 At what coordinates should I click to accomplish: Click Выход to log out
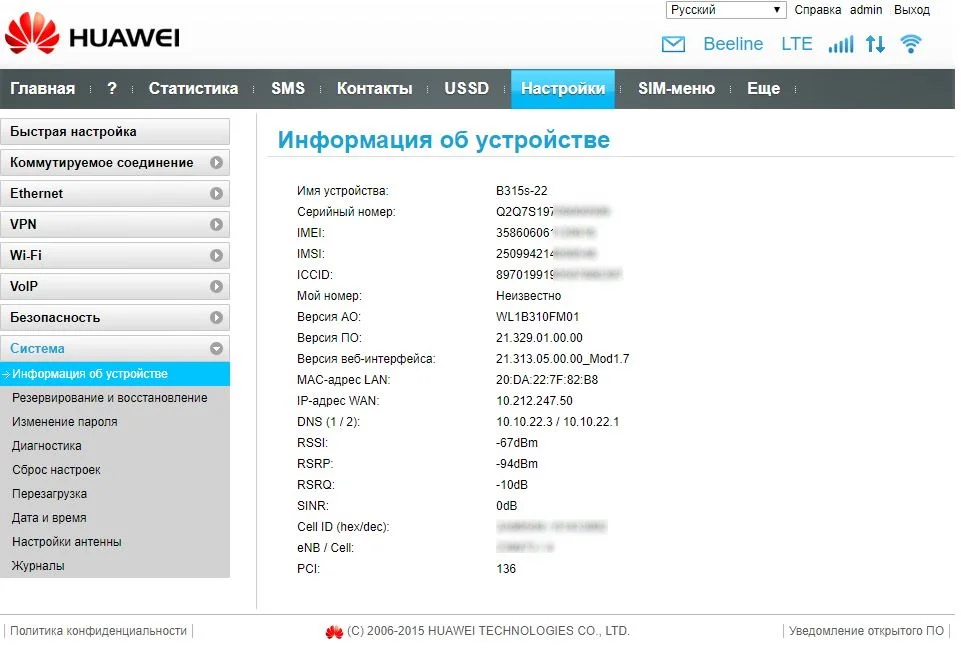click(912, 10)
